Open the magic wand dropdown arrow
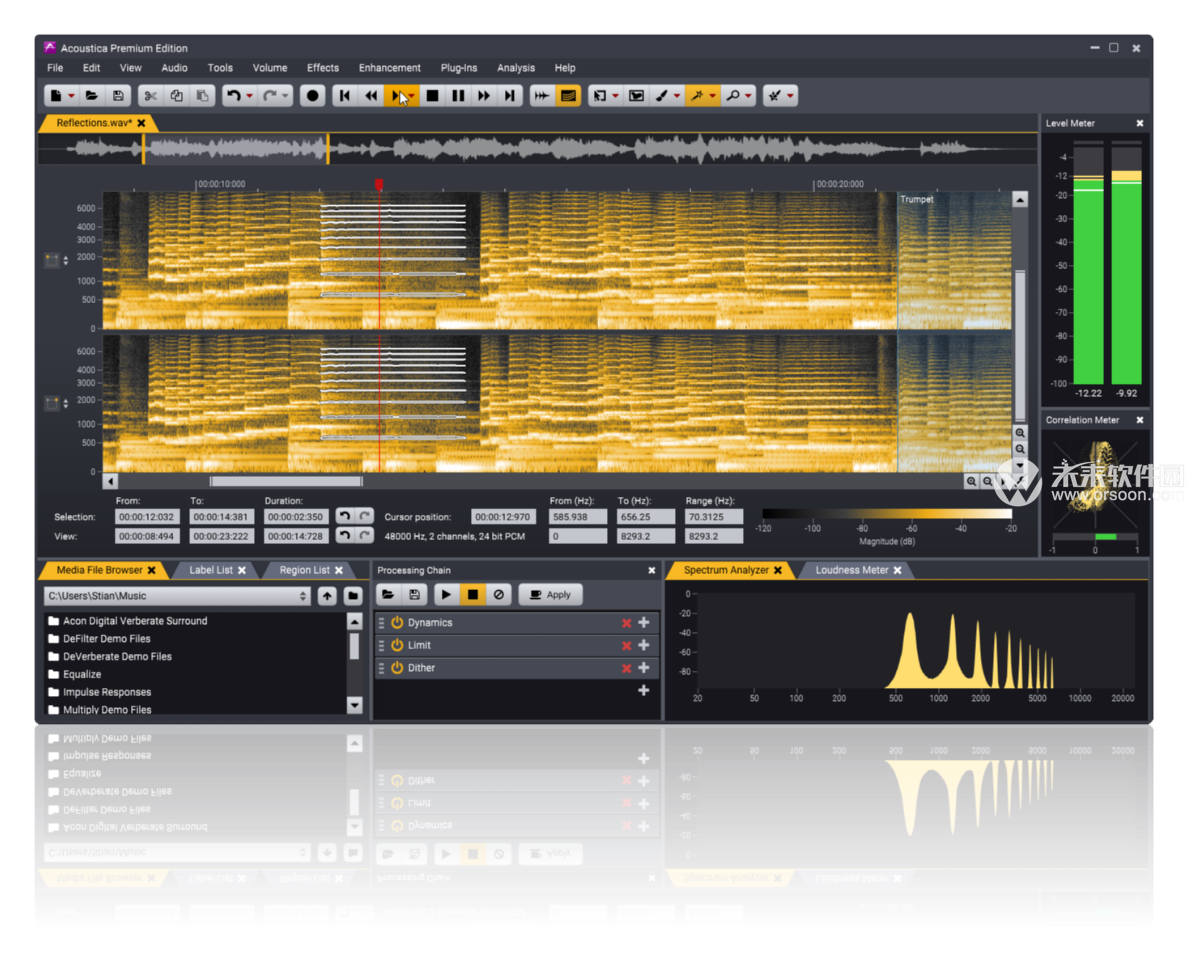Image resolution: width=1188 pixels, height=964 pixels. pos(713,96)
